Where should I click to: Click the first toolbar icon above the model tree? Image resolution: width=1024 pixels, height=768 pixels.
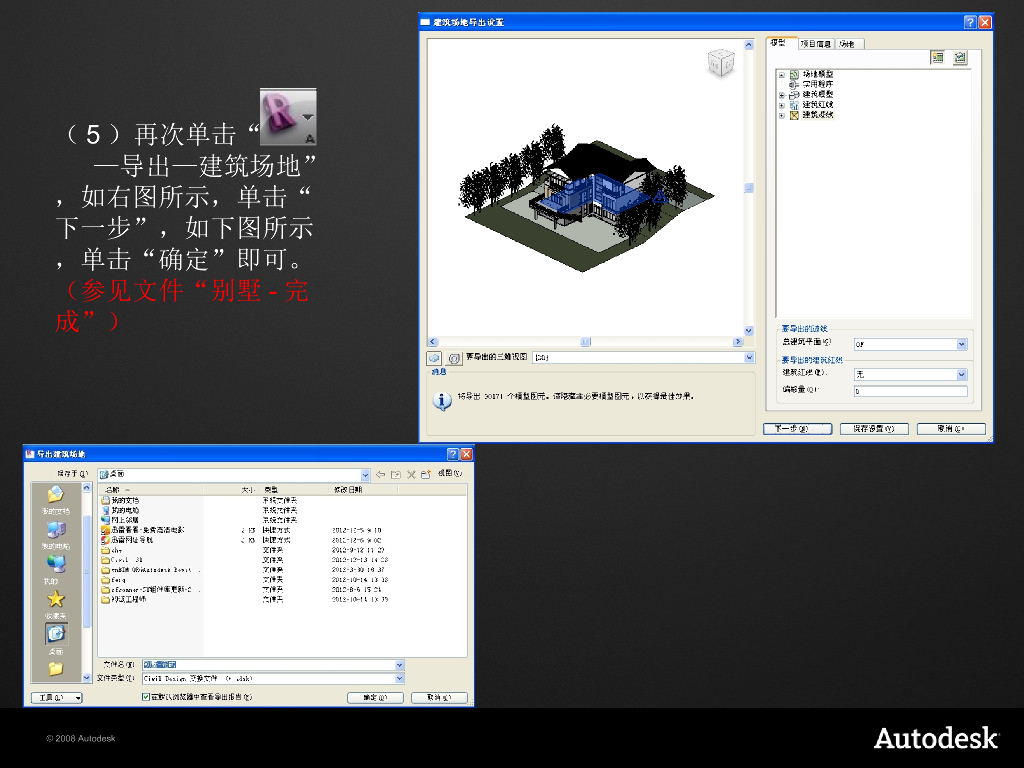point(938,57)
